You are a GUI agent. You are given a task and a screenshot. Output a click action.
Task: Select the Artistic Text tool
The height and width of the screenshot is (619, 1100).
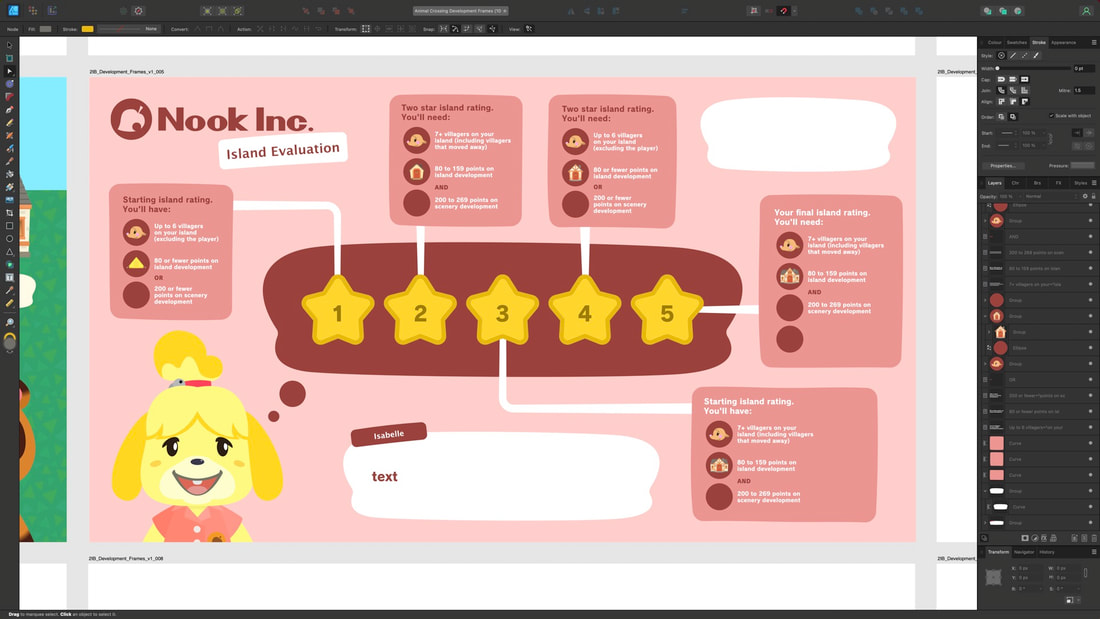(9, 277)
